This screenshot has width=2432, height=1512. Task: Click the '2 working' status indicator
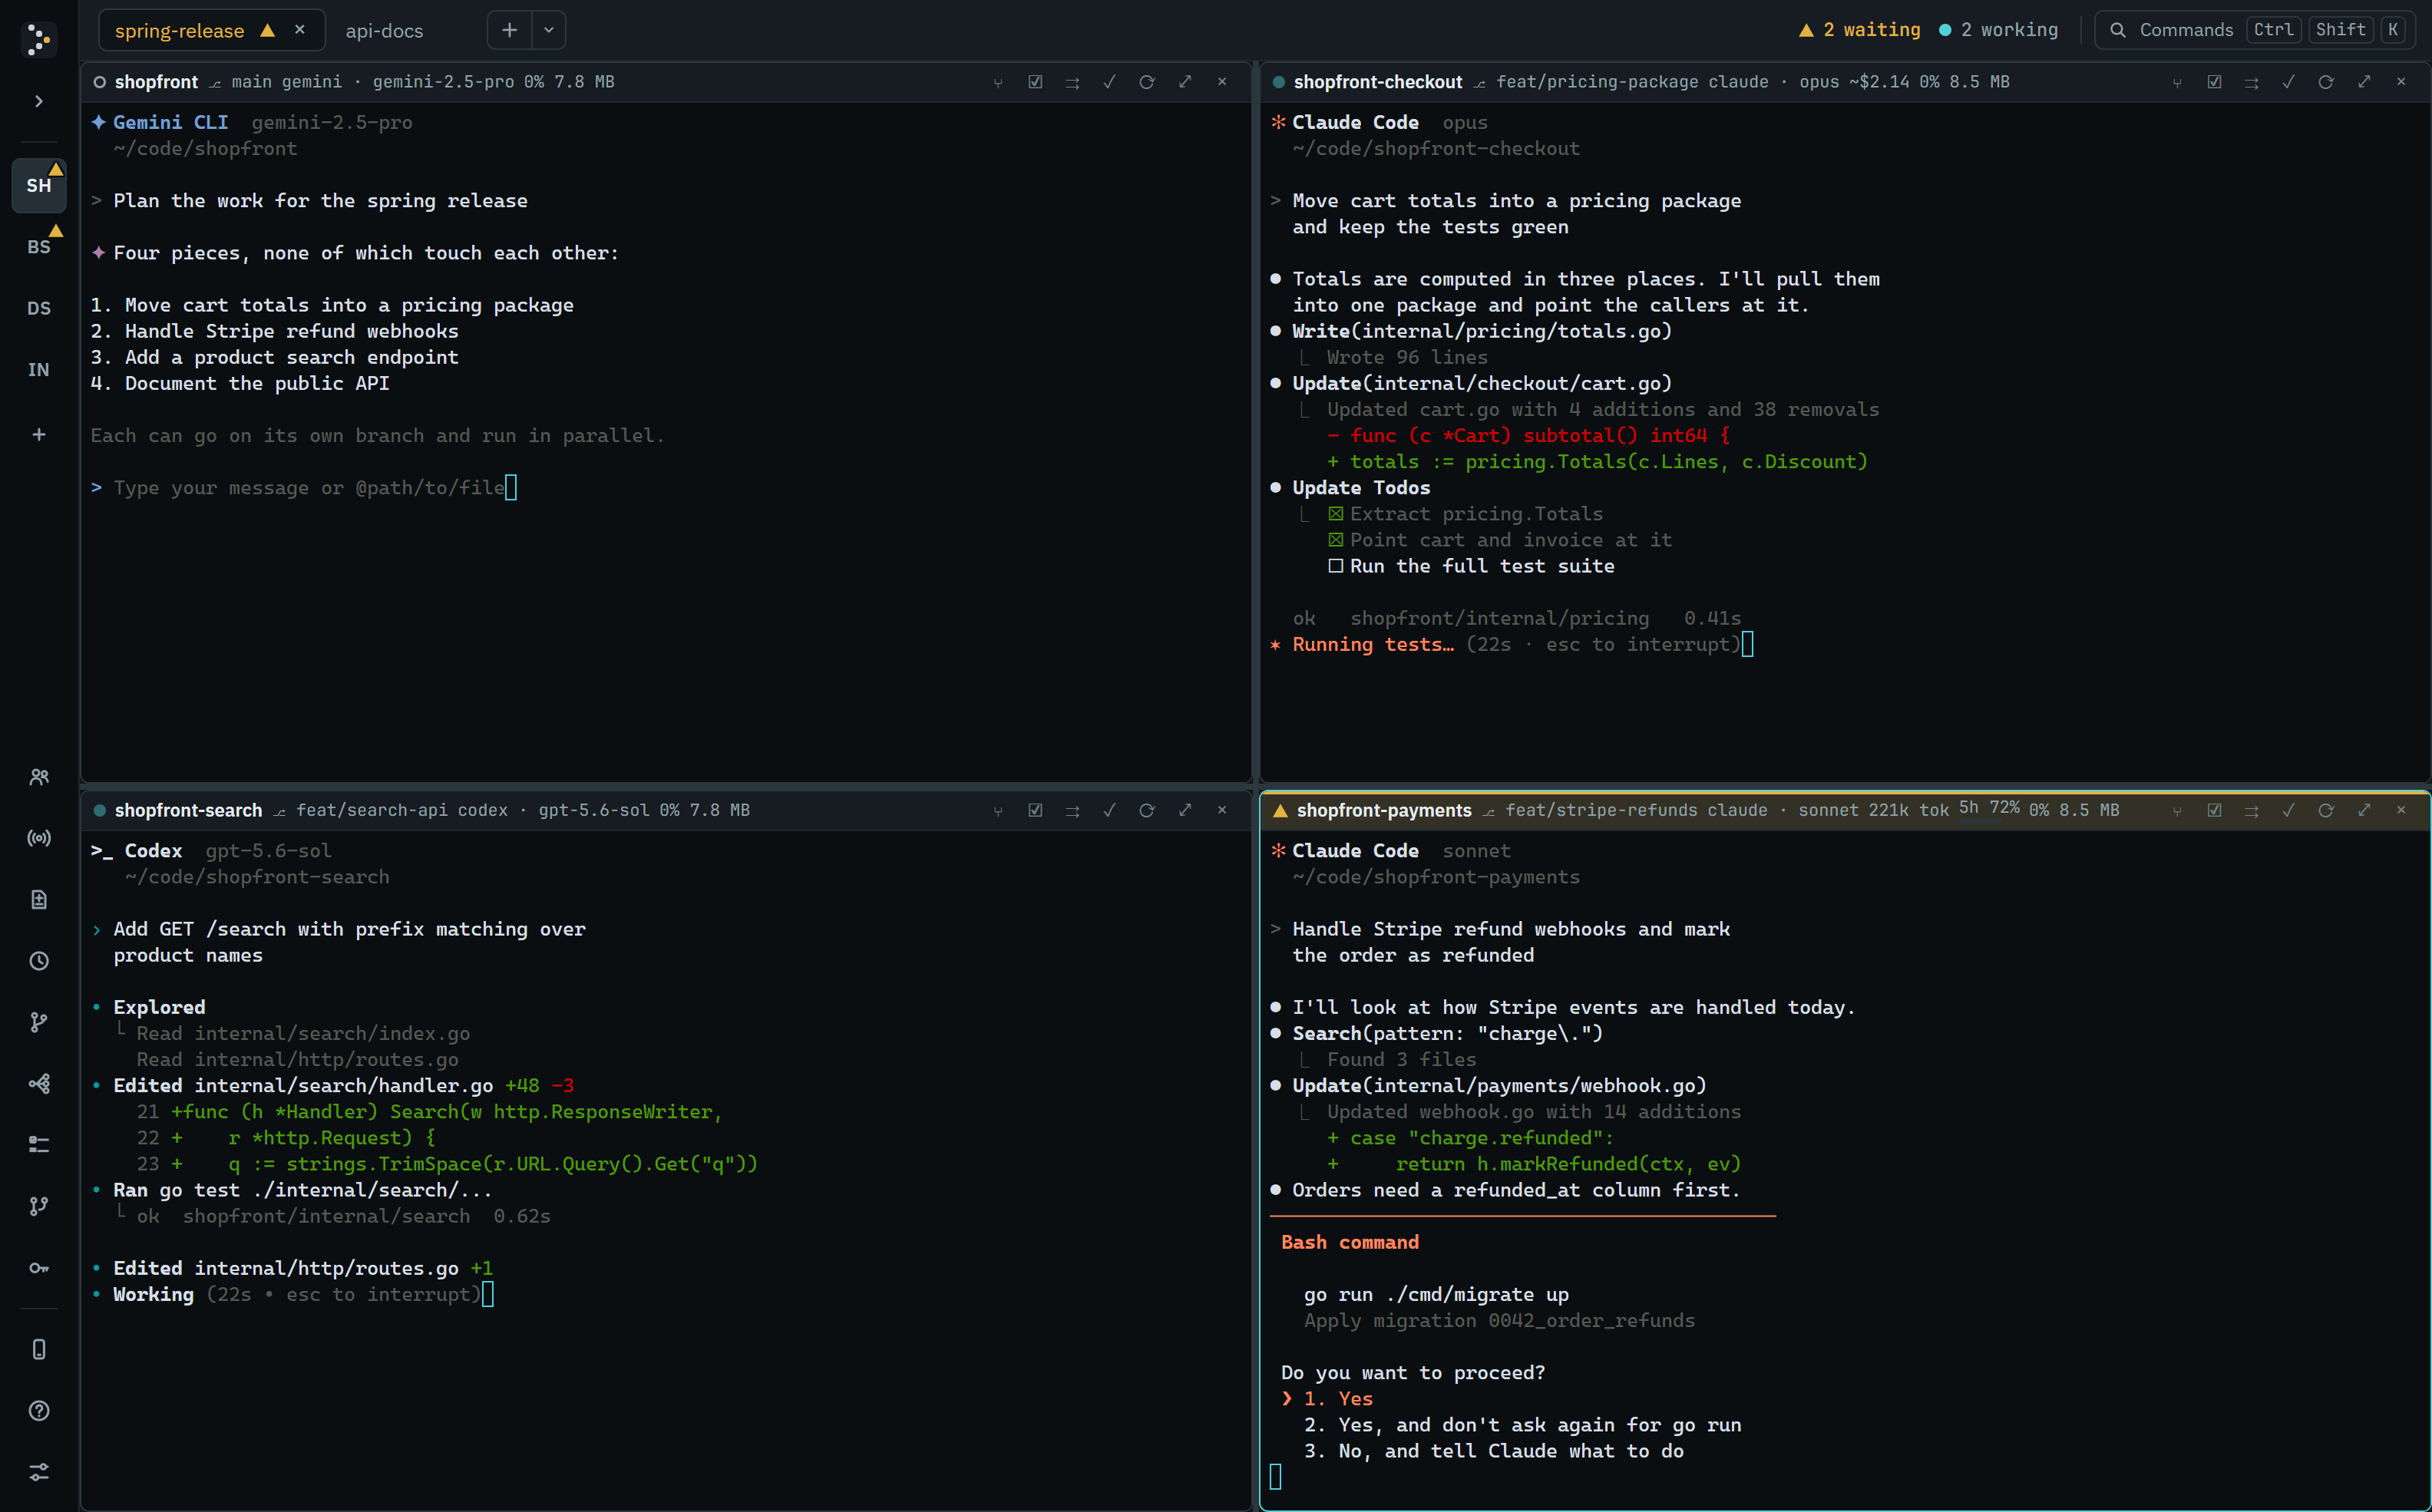1998,30
